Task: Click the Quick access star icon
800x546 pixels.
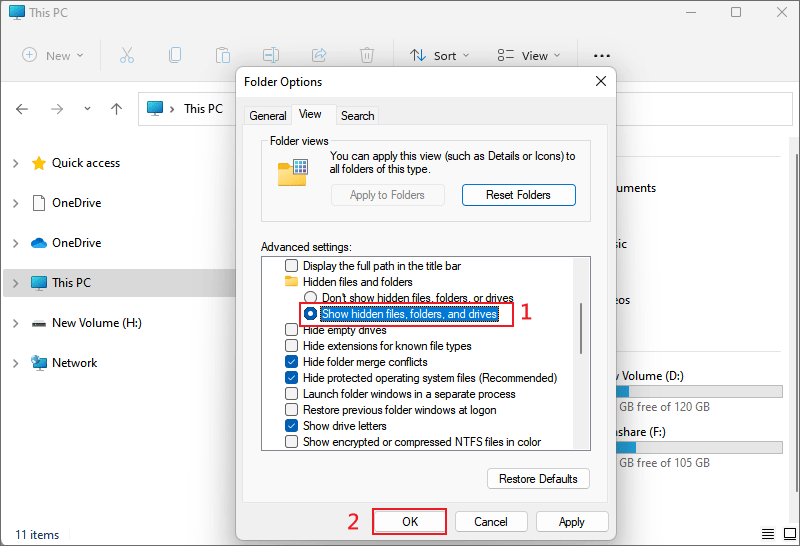Action: [x=39, y=163]
